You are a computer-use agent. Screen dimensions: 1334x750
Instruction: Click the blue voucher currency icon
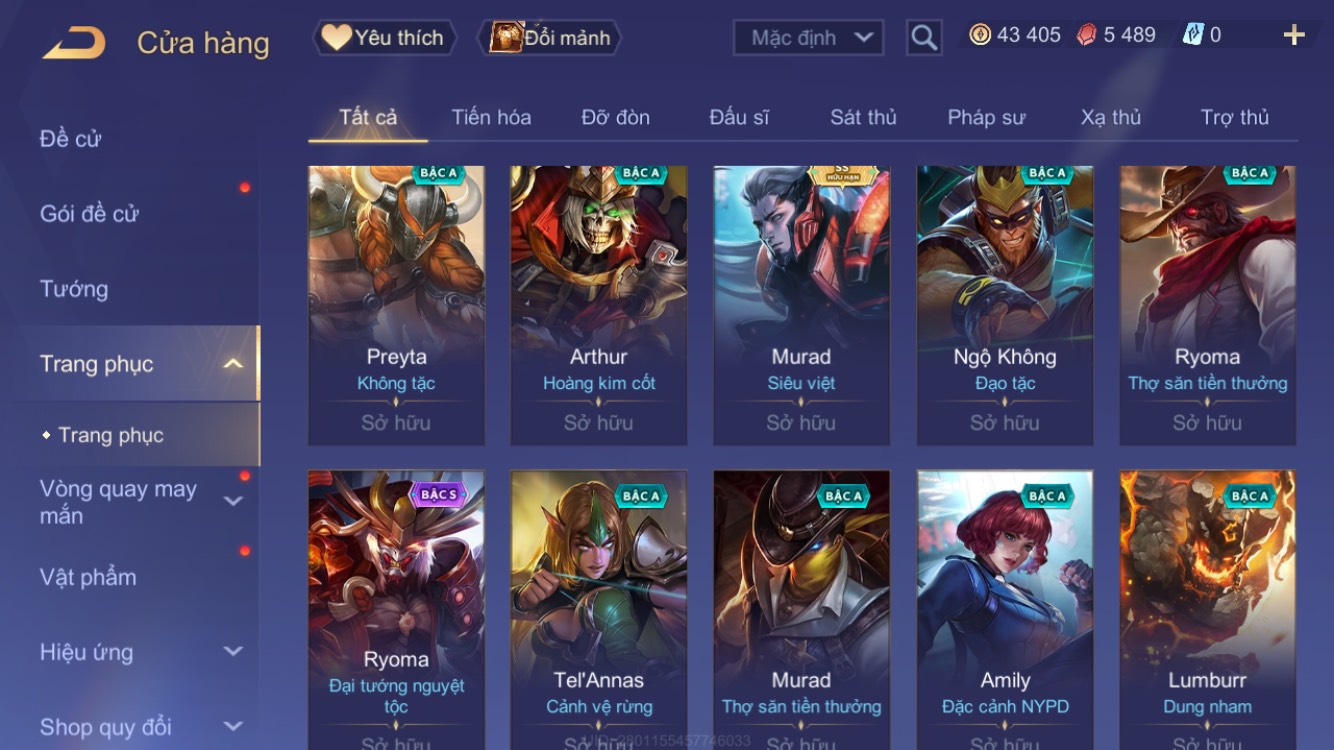click(1193, 35)
